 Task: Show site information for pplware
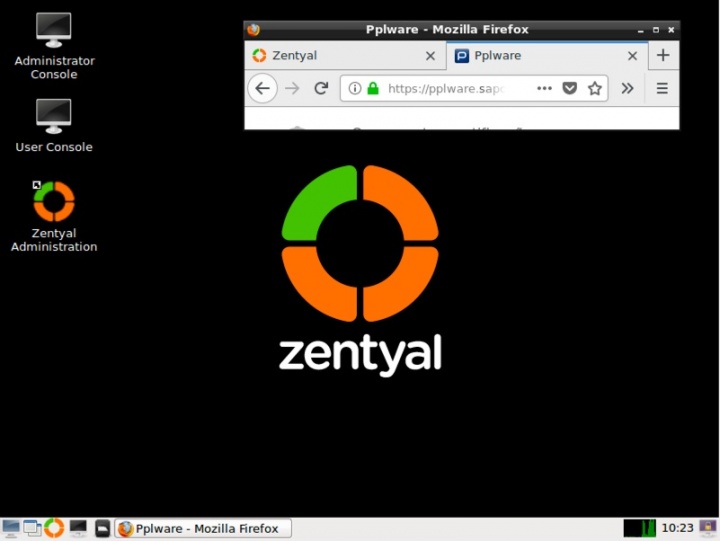tap(355, 88)
